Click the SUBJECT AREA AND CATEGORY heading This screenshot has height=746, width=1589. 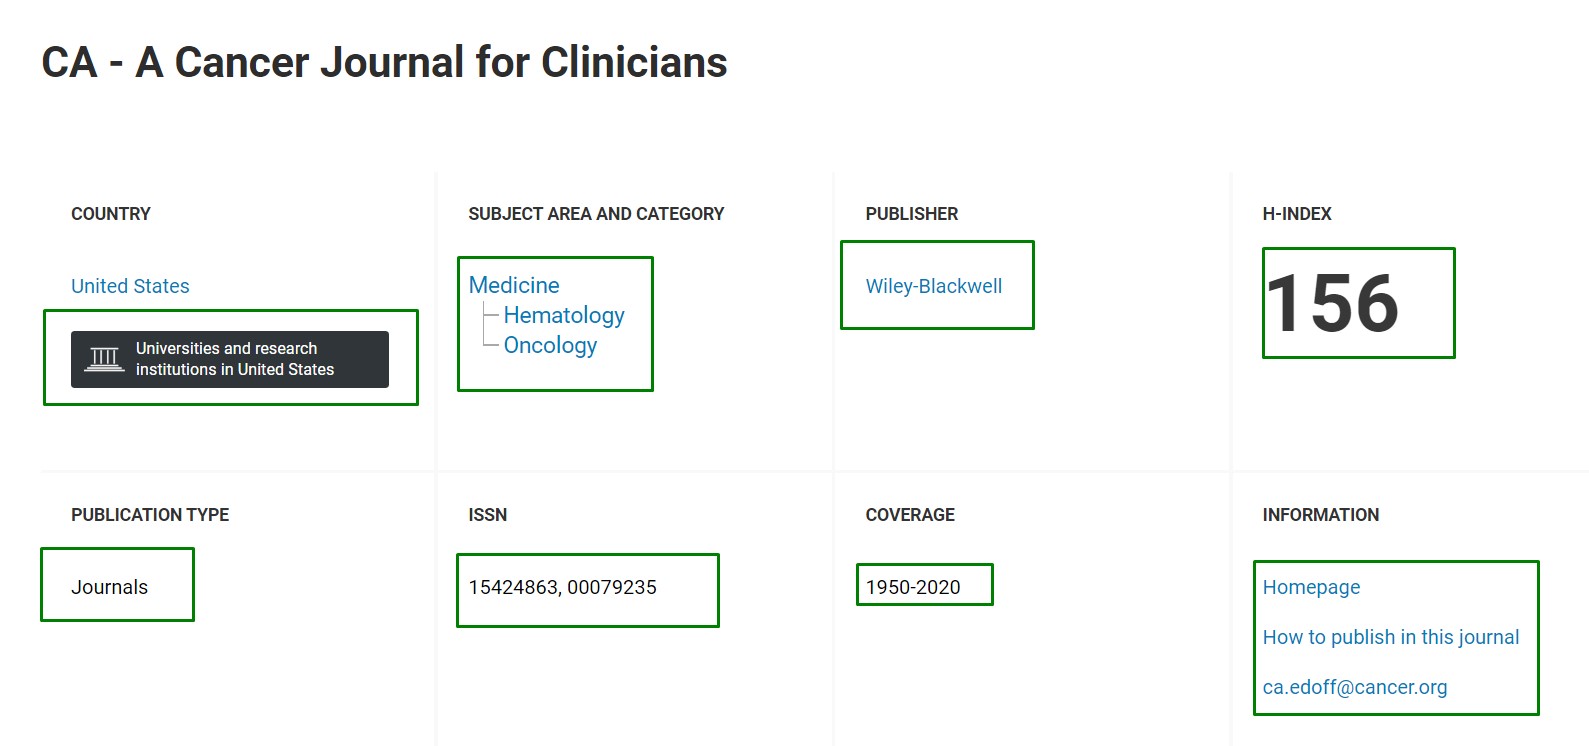click(x=596, y=214)
